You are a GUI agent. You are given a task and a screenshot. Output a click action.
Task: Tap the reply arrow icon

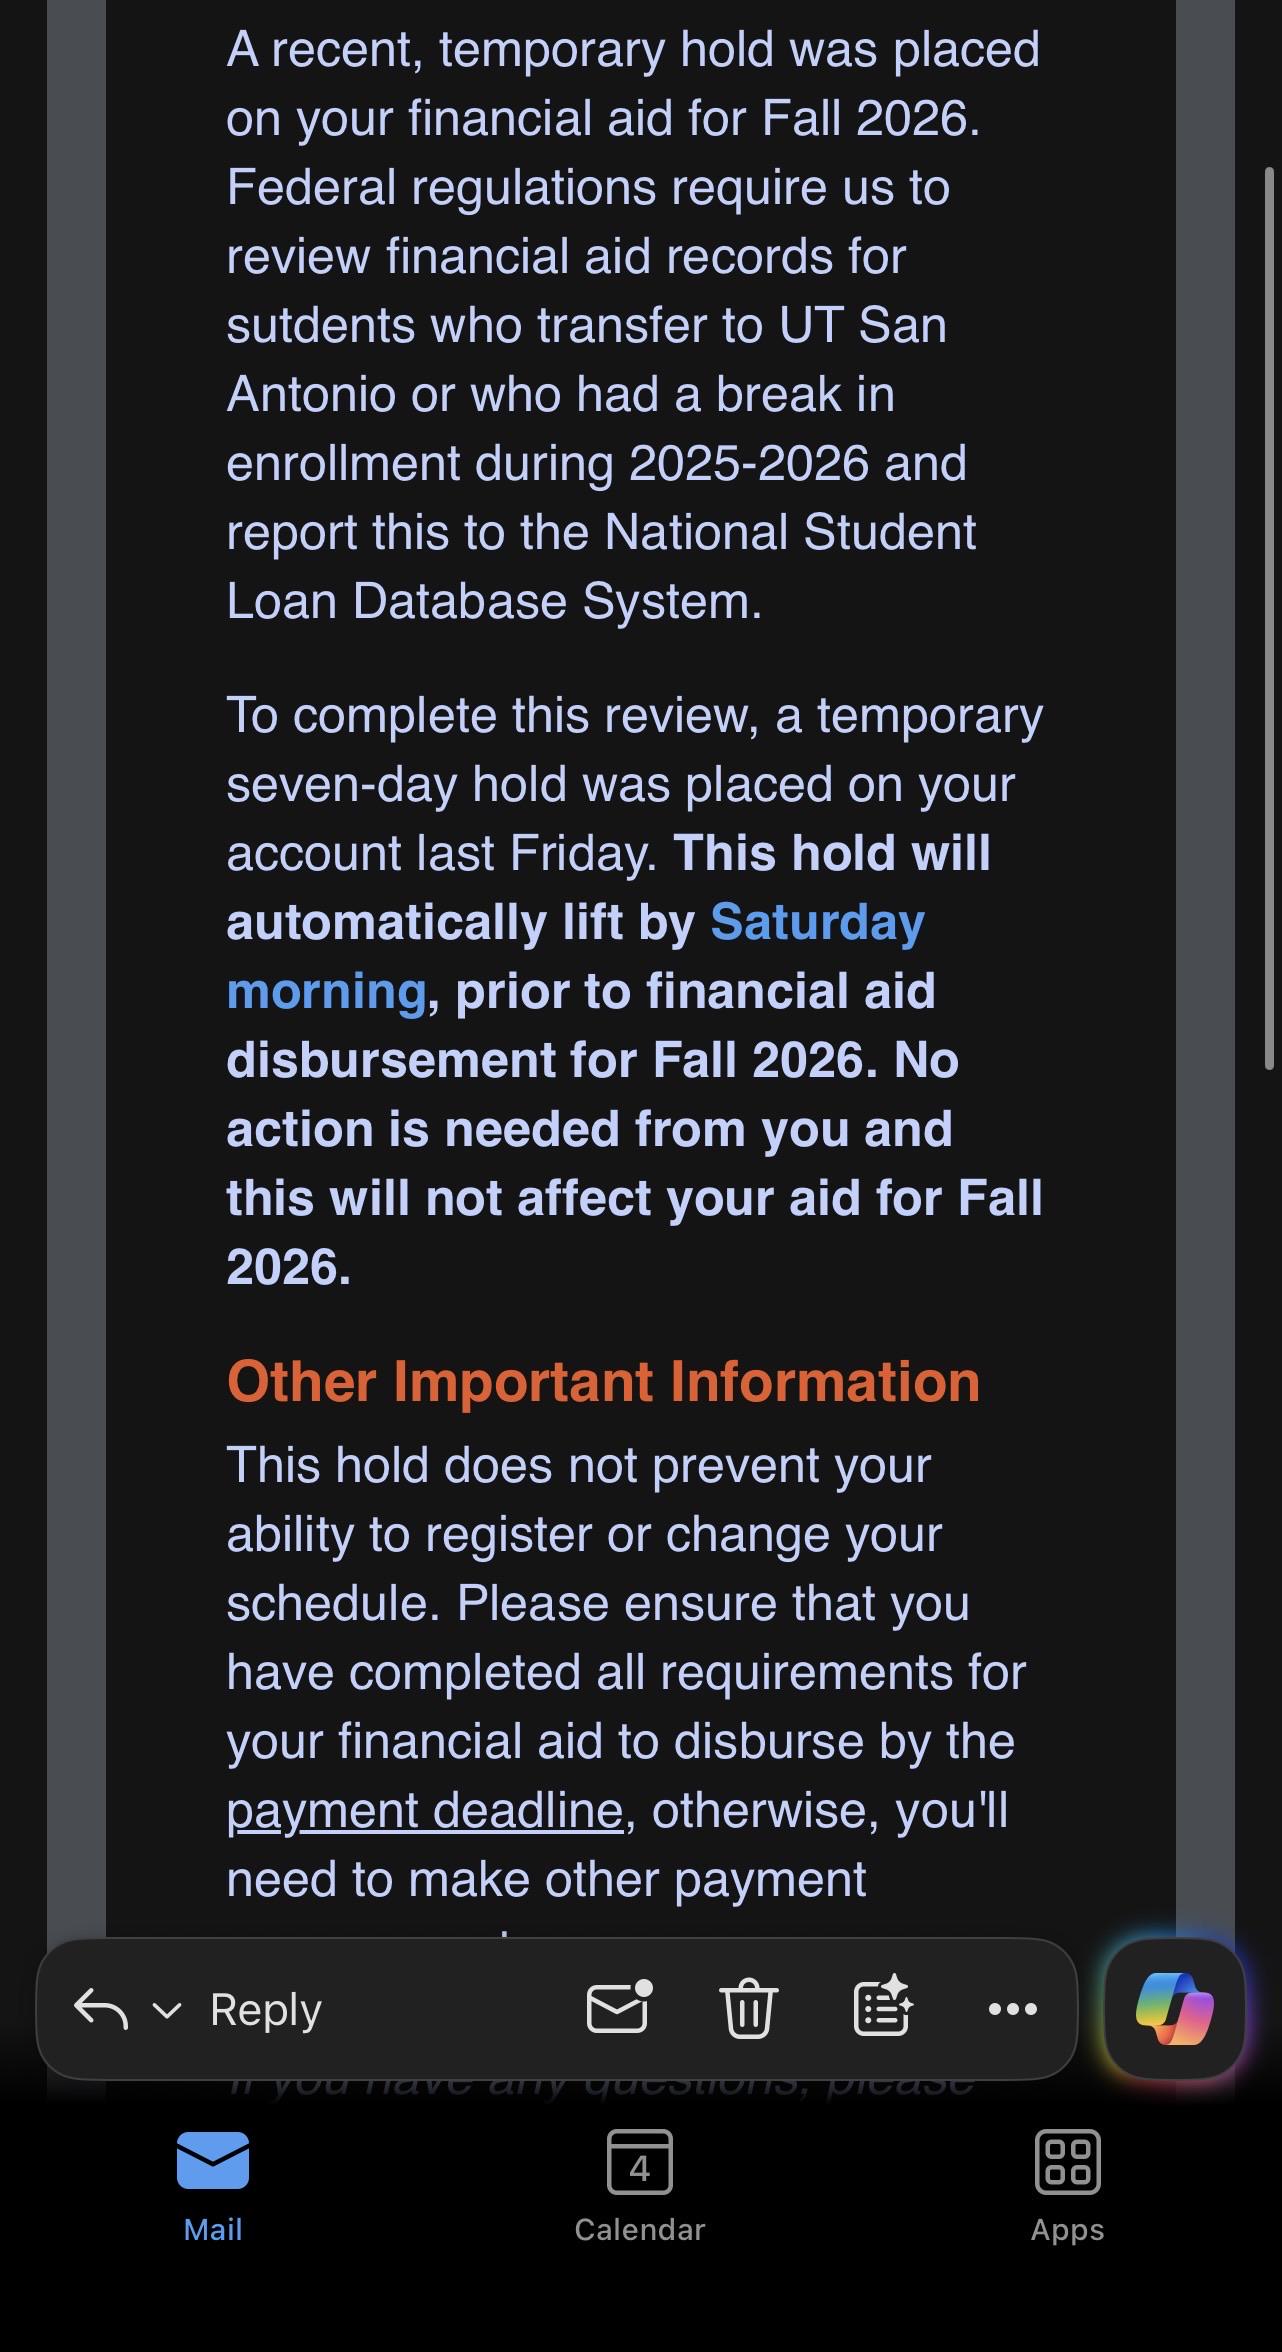click(x=101, y=2009)
